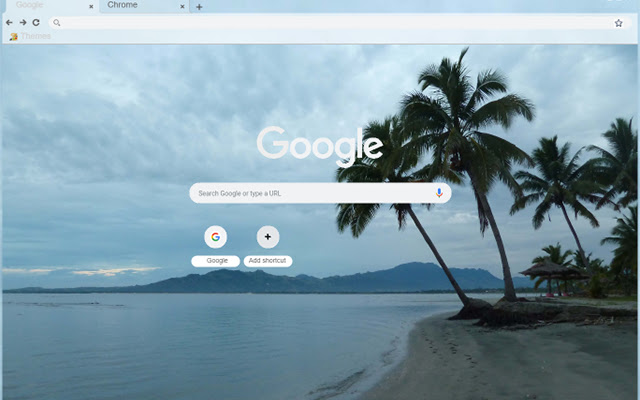
Task: Open the Themes bookmark
Action: click(x=30, y=36)
